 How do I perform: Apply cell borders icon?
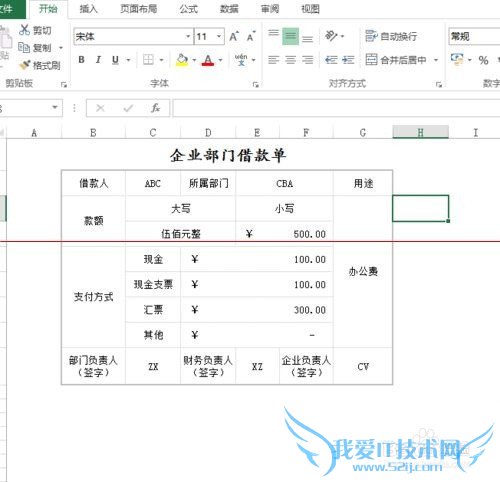148,60
